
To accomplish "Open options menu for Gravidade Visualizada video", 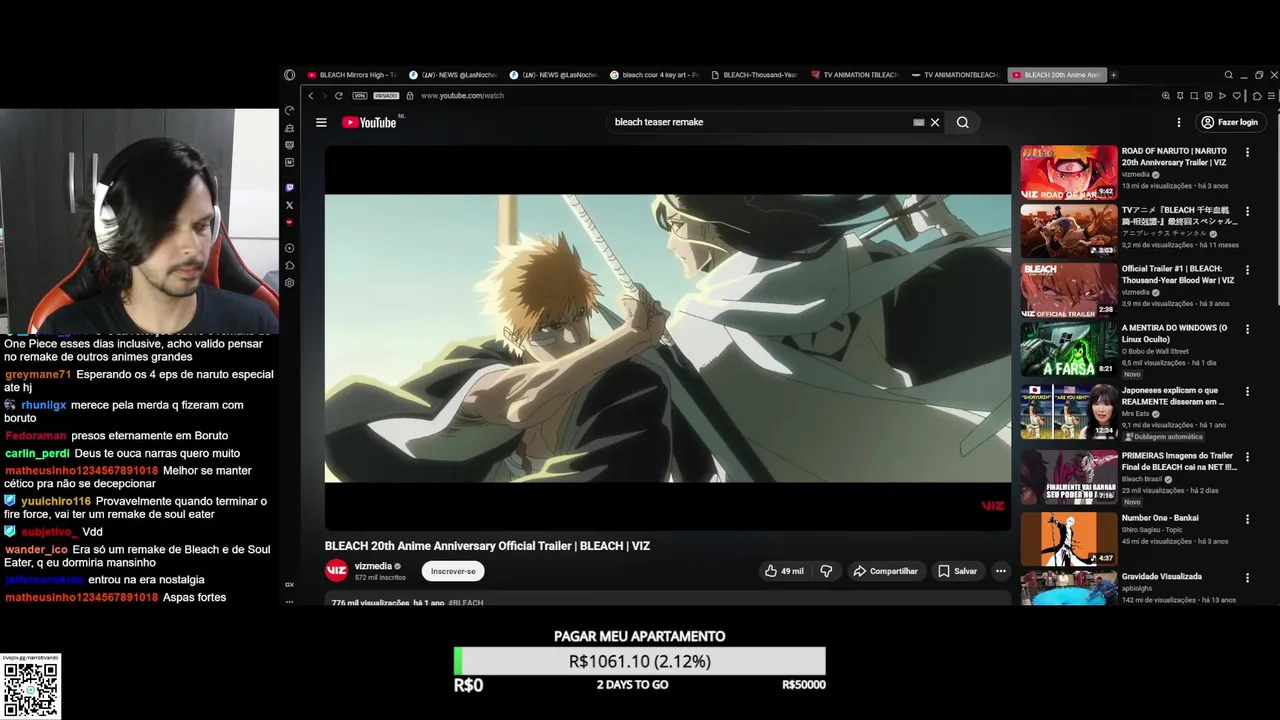I will click(1247, 578).
